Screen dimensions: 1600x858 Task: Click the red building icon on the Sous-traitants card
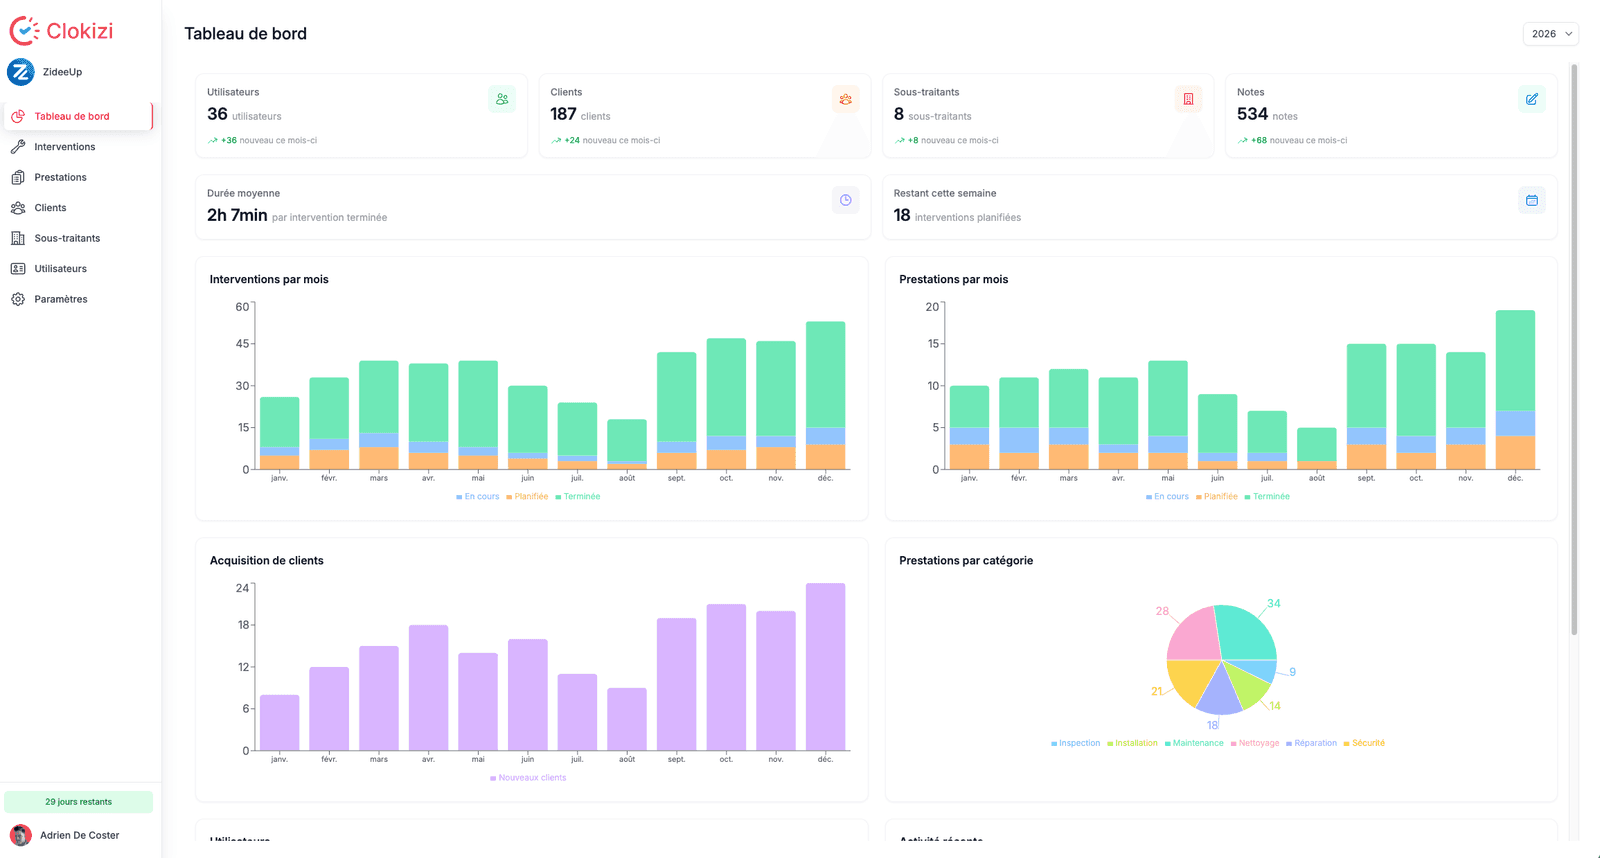[x=1188, y=99]
